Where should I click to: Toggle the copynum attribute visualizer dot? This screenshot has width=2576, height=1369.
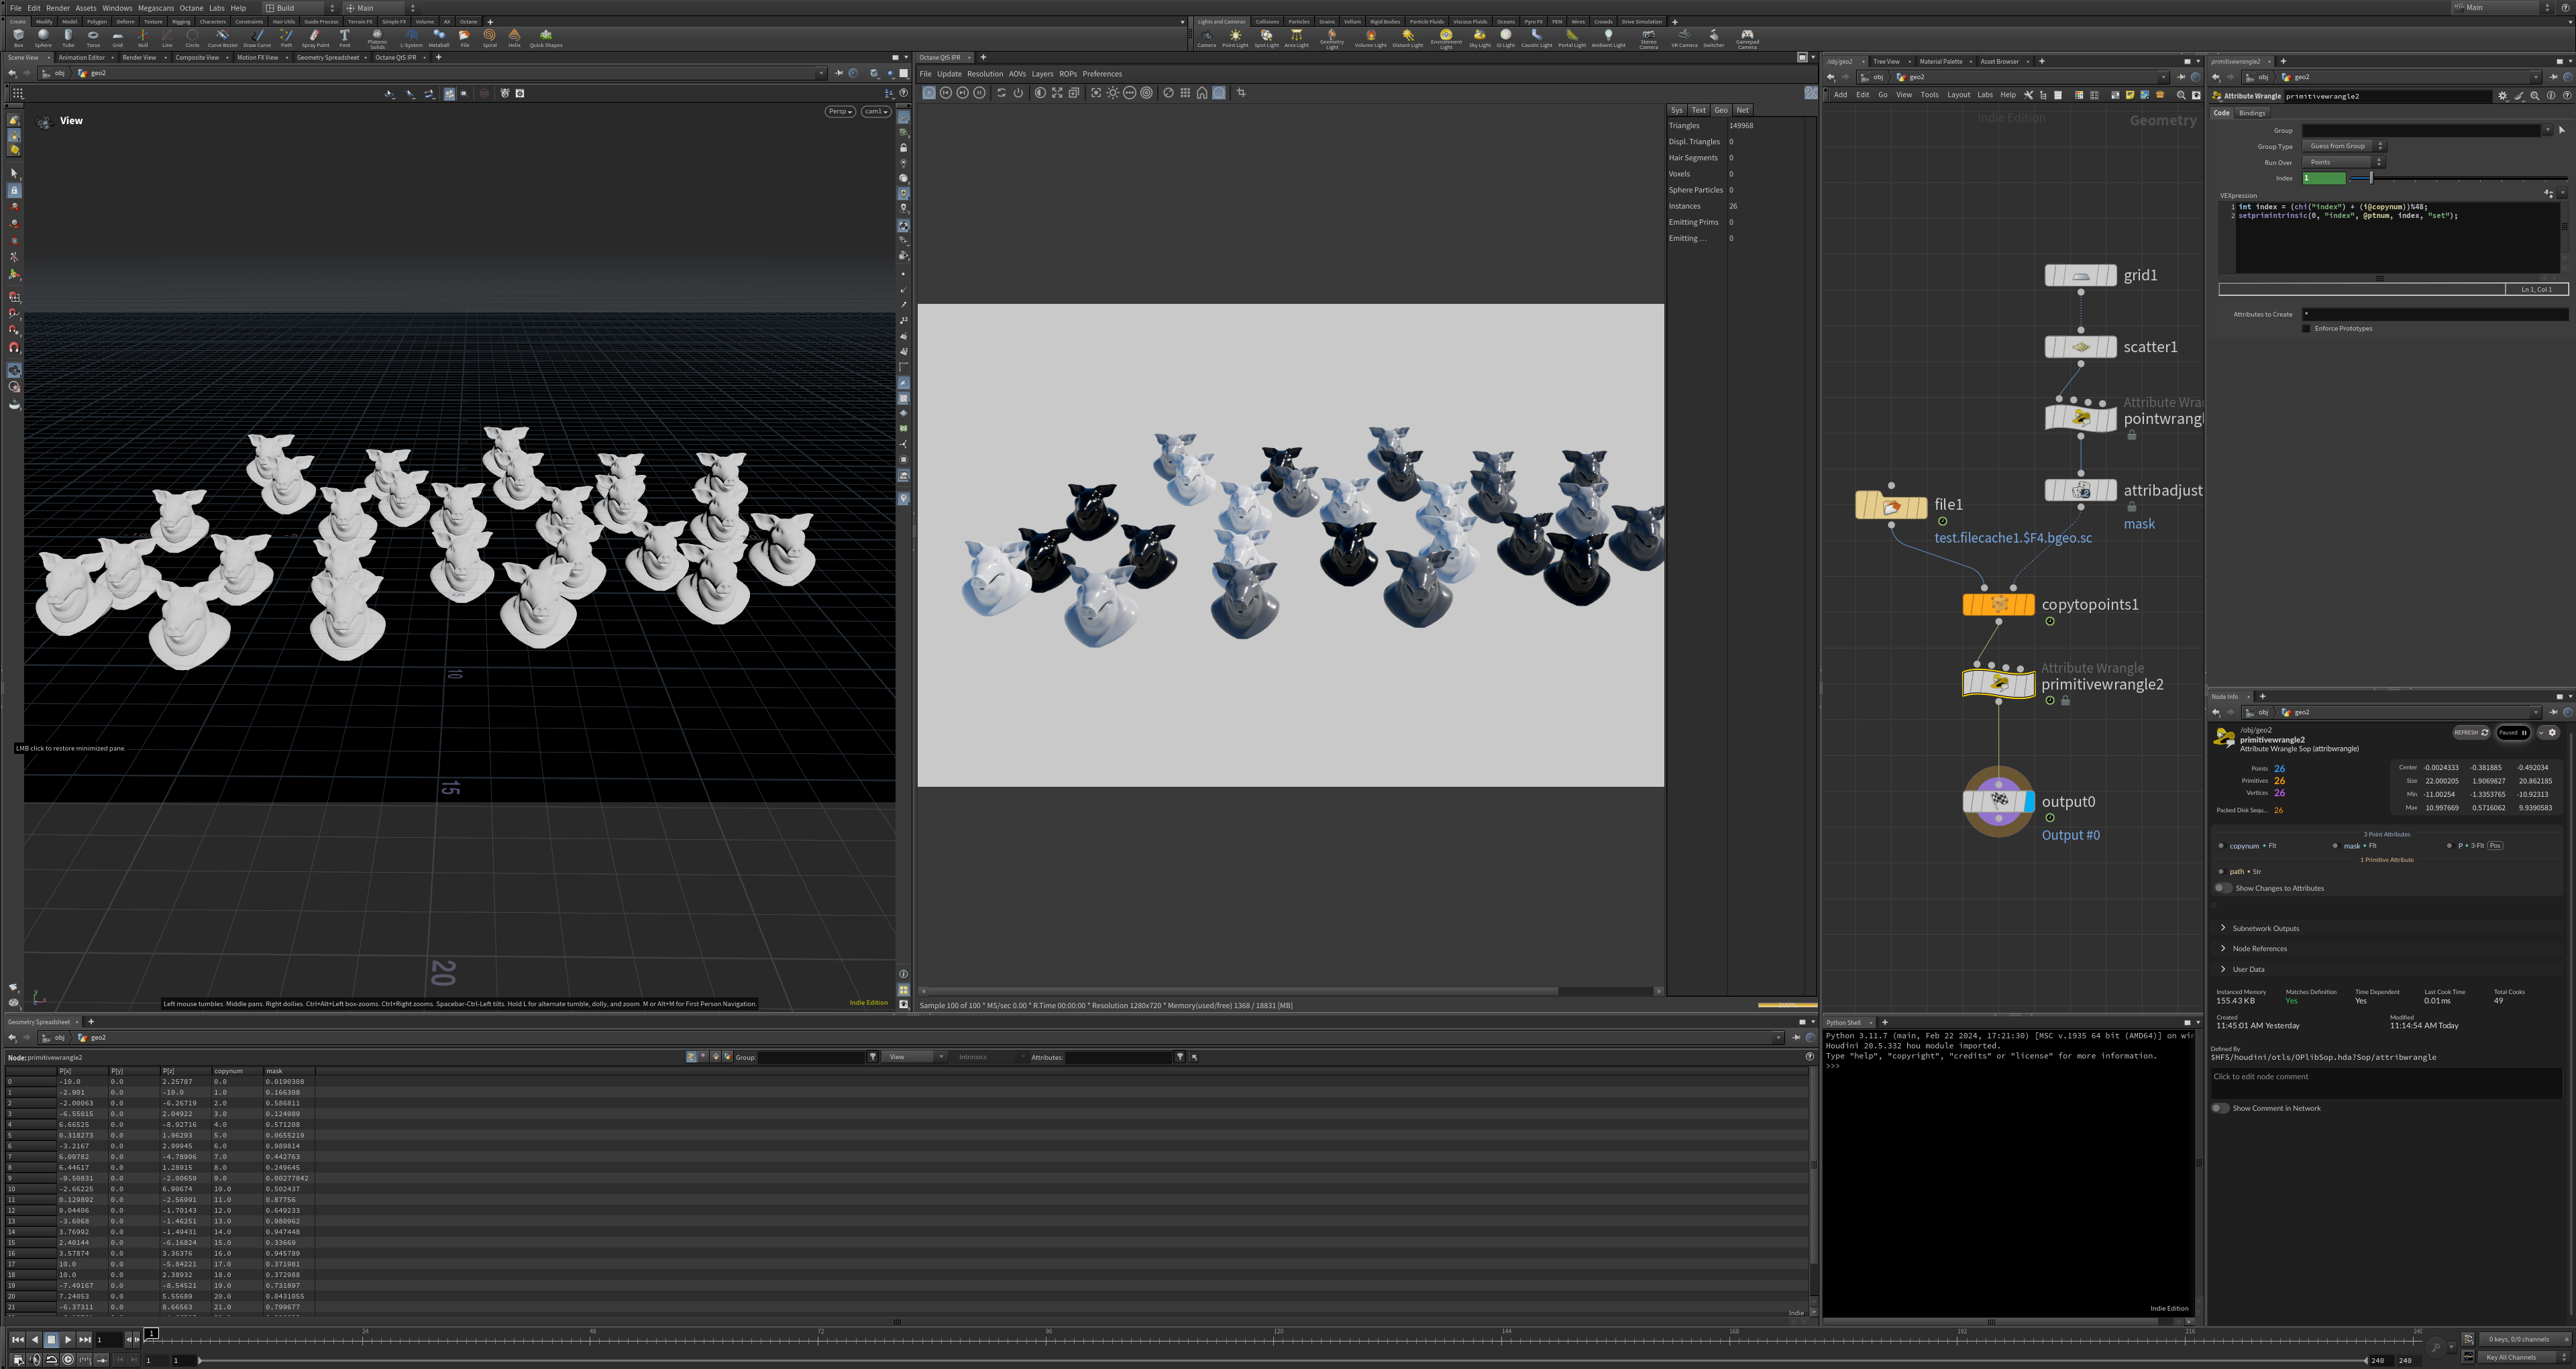click(x=2221, y=846)
